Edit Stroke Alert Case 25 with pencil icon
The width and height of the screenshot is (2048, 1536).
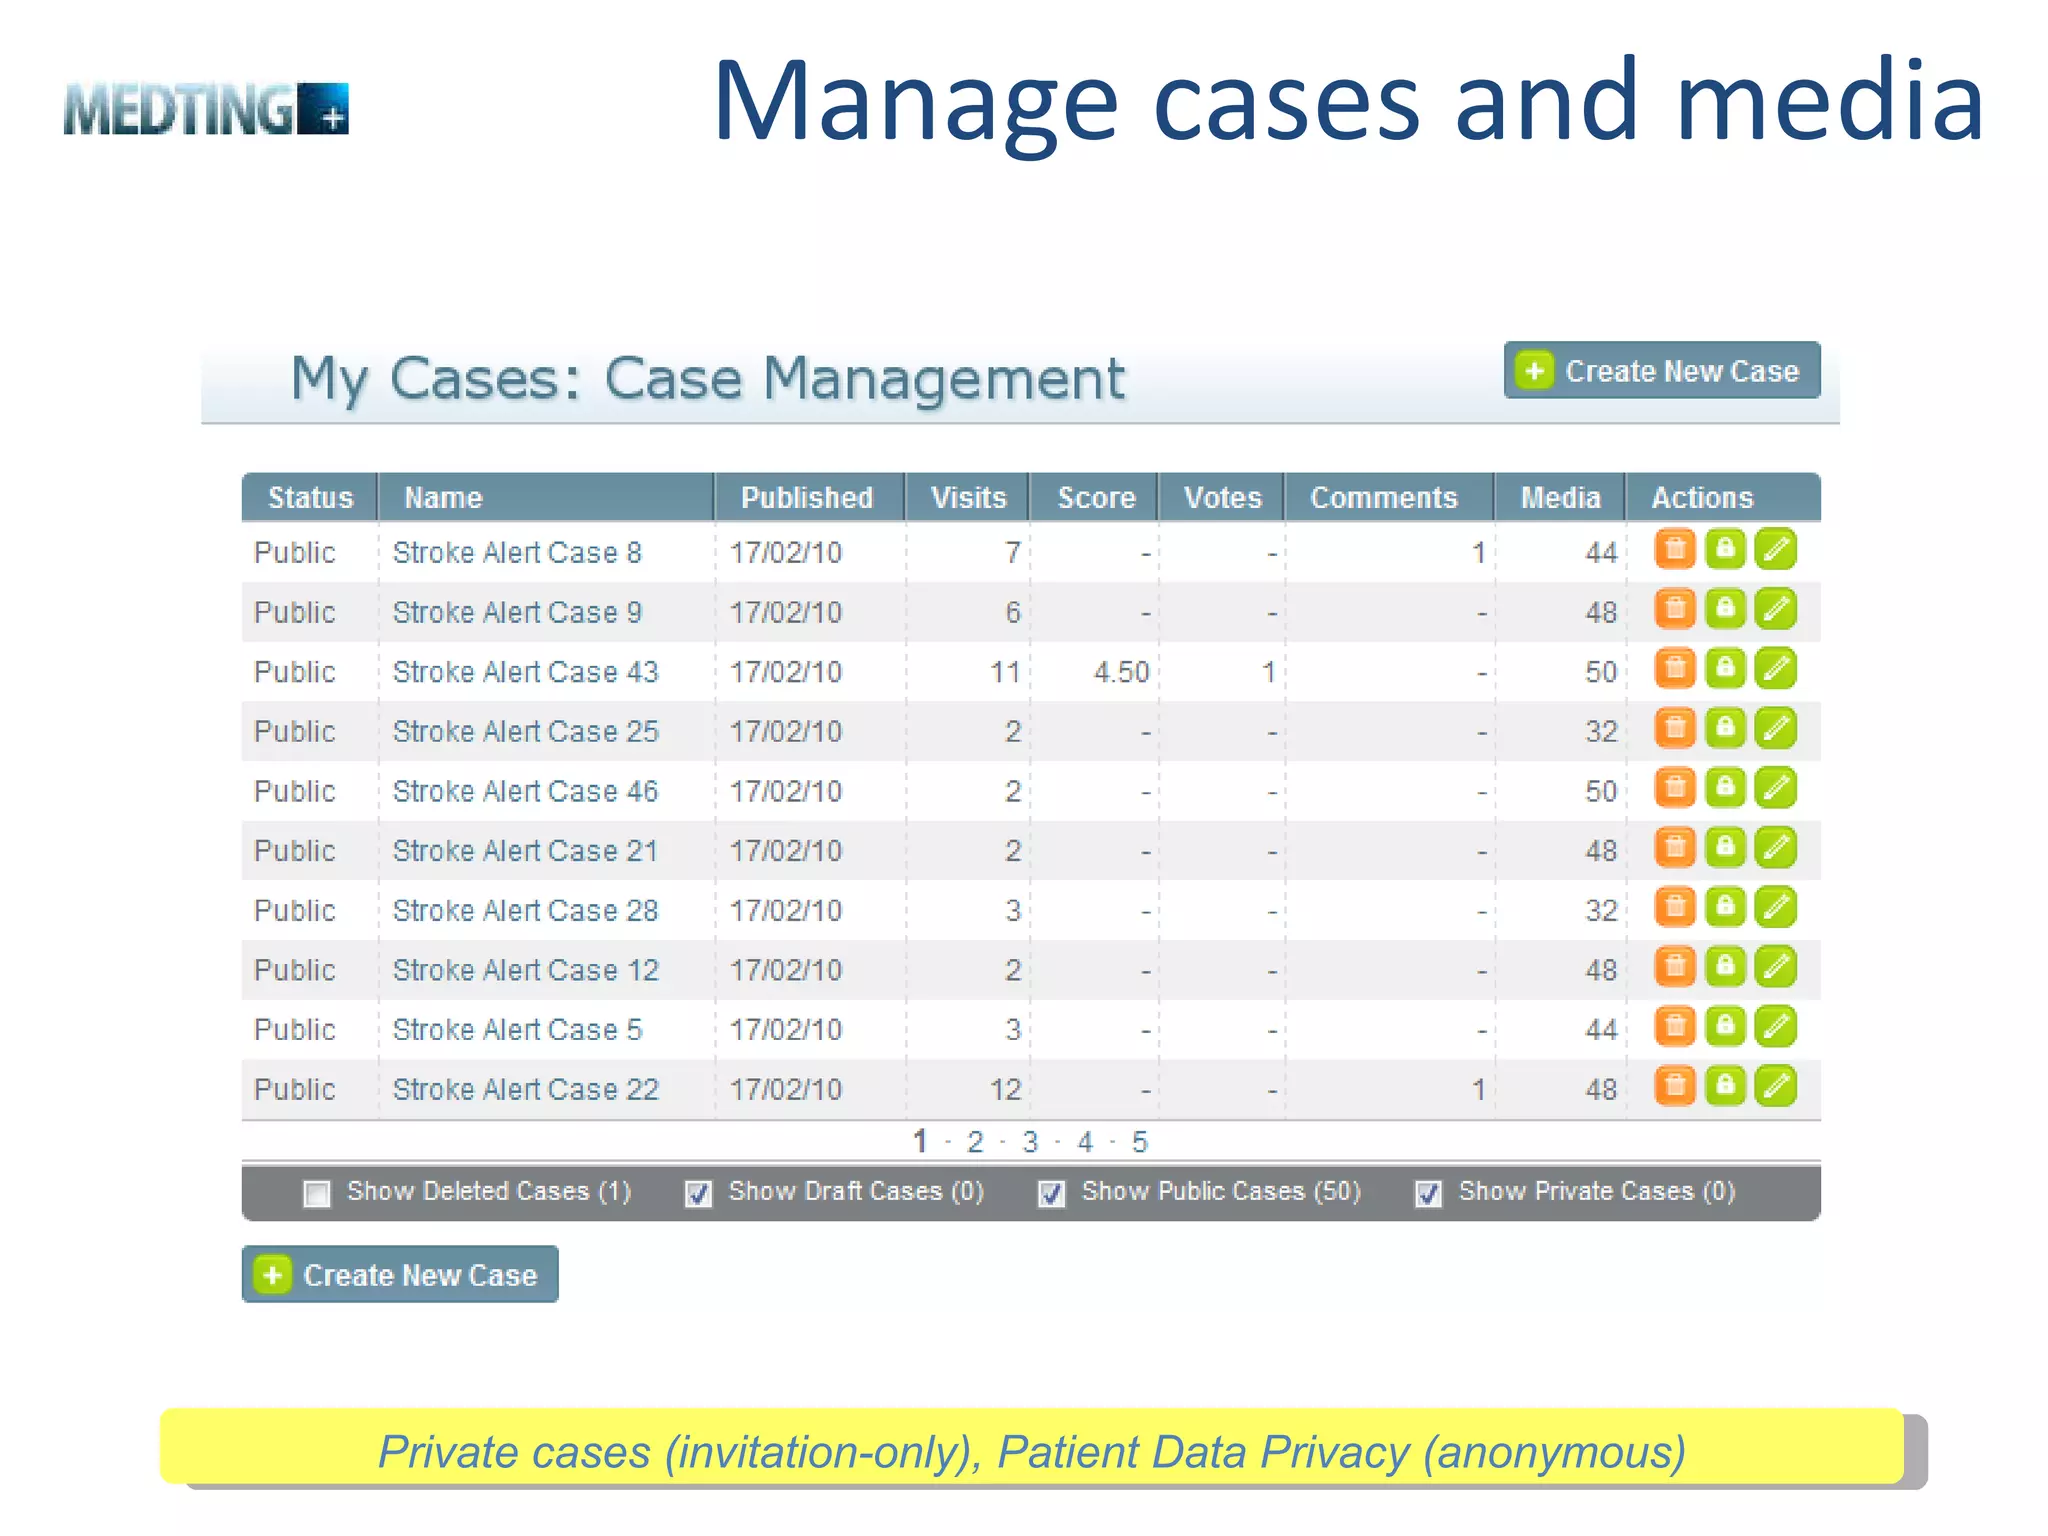pos(1776,728)
